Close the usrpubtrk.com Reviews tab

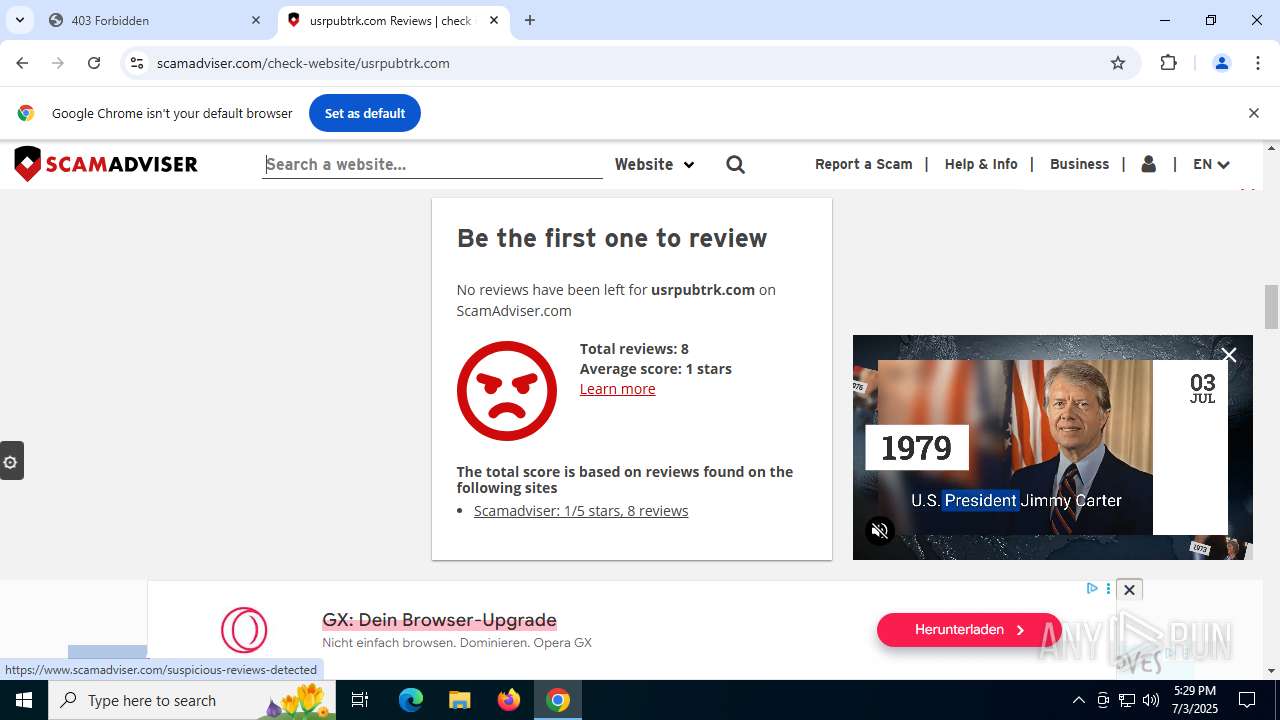tap(494, 20)
